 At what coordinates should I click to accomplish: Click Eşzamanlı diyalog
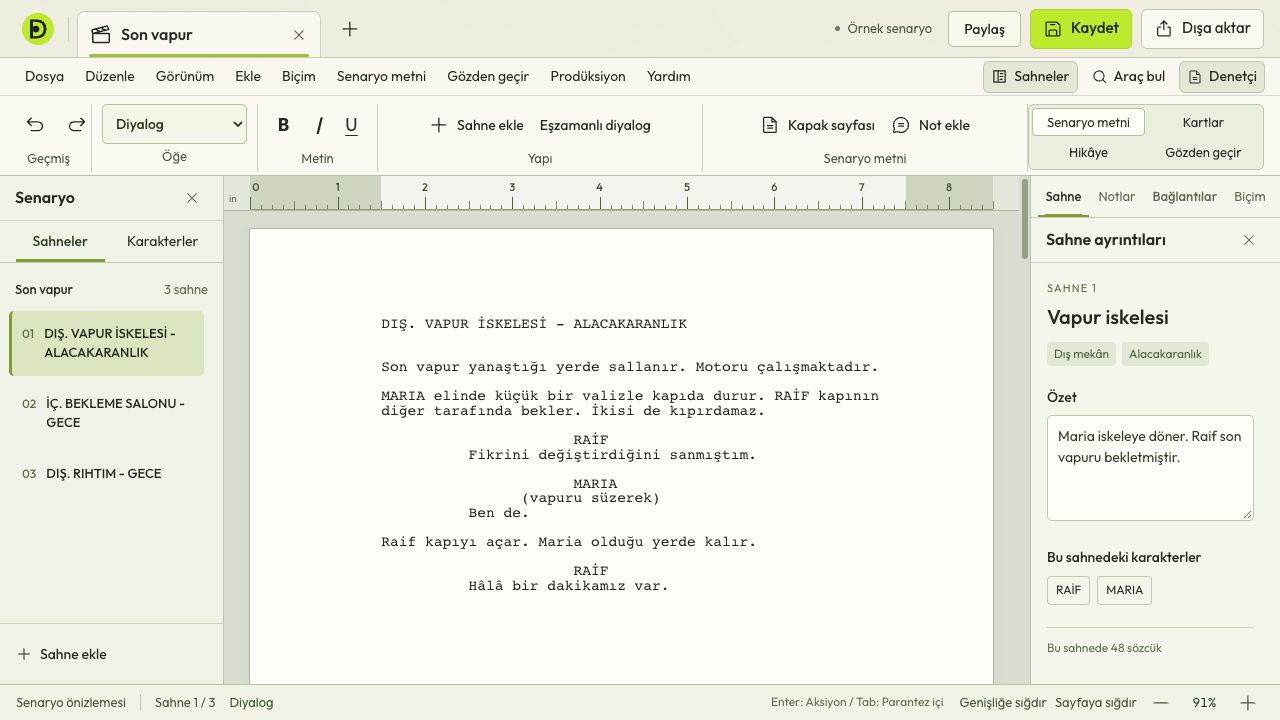coord(595,125)
